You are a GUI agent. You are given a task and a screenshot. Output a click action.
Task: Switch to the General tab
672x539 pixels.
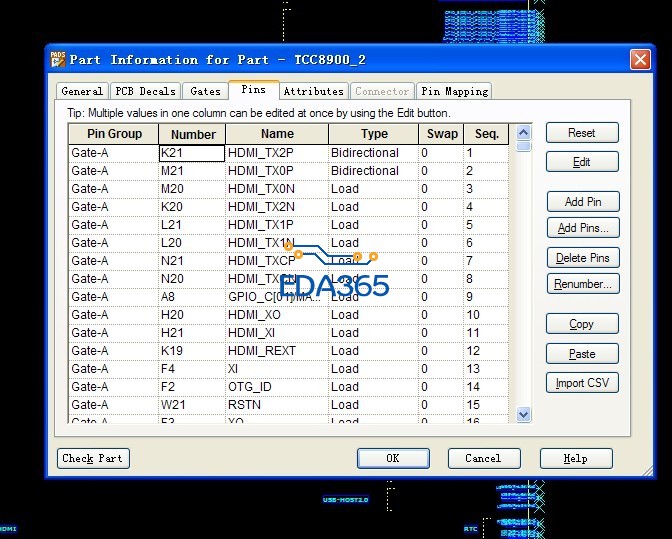(82, 91)
